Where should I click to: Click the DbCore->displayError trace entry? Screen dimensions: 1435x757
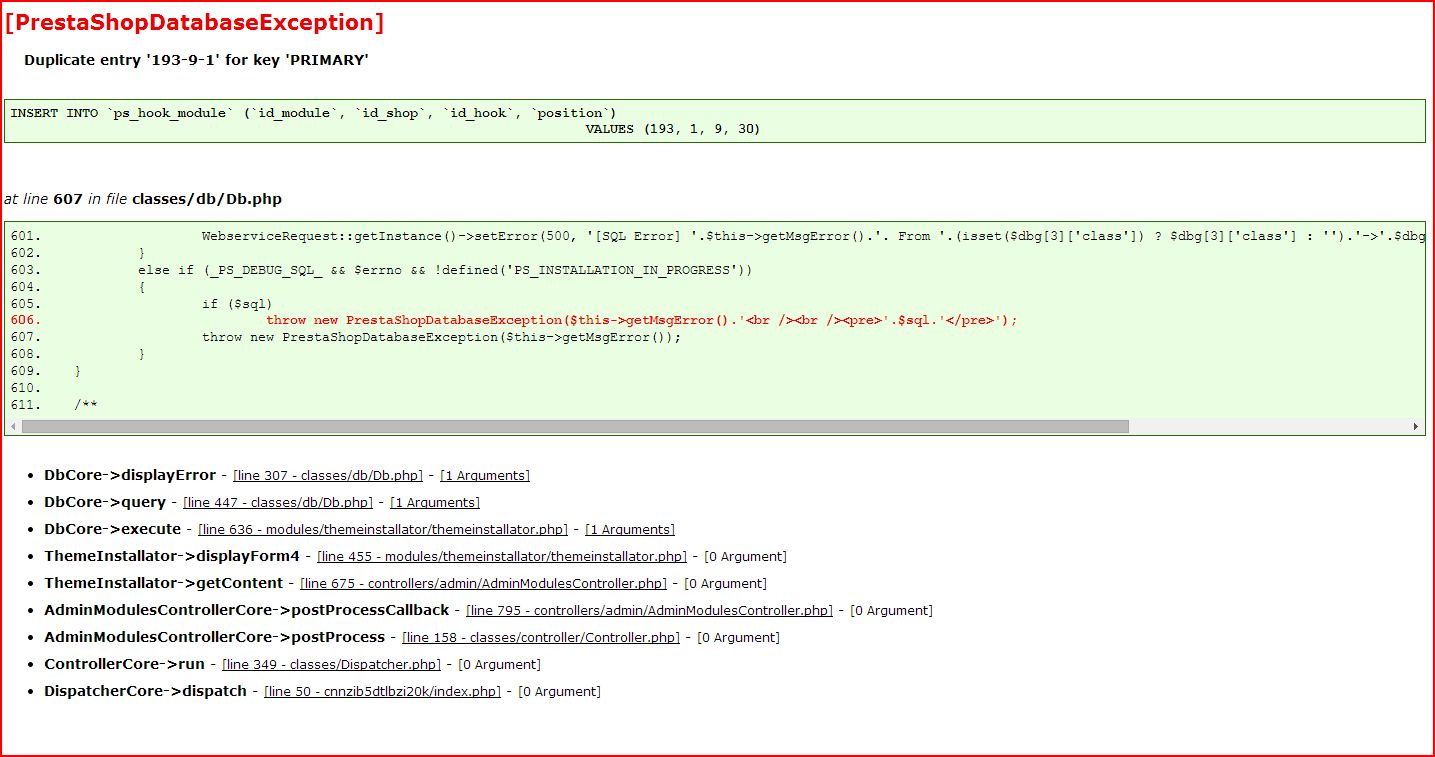click(x=130, y=476)
